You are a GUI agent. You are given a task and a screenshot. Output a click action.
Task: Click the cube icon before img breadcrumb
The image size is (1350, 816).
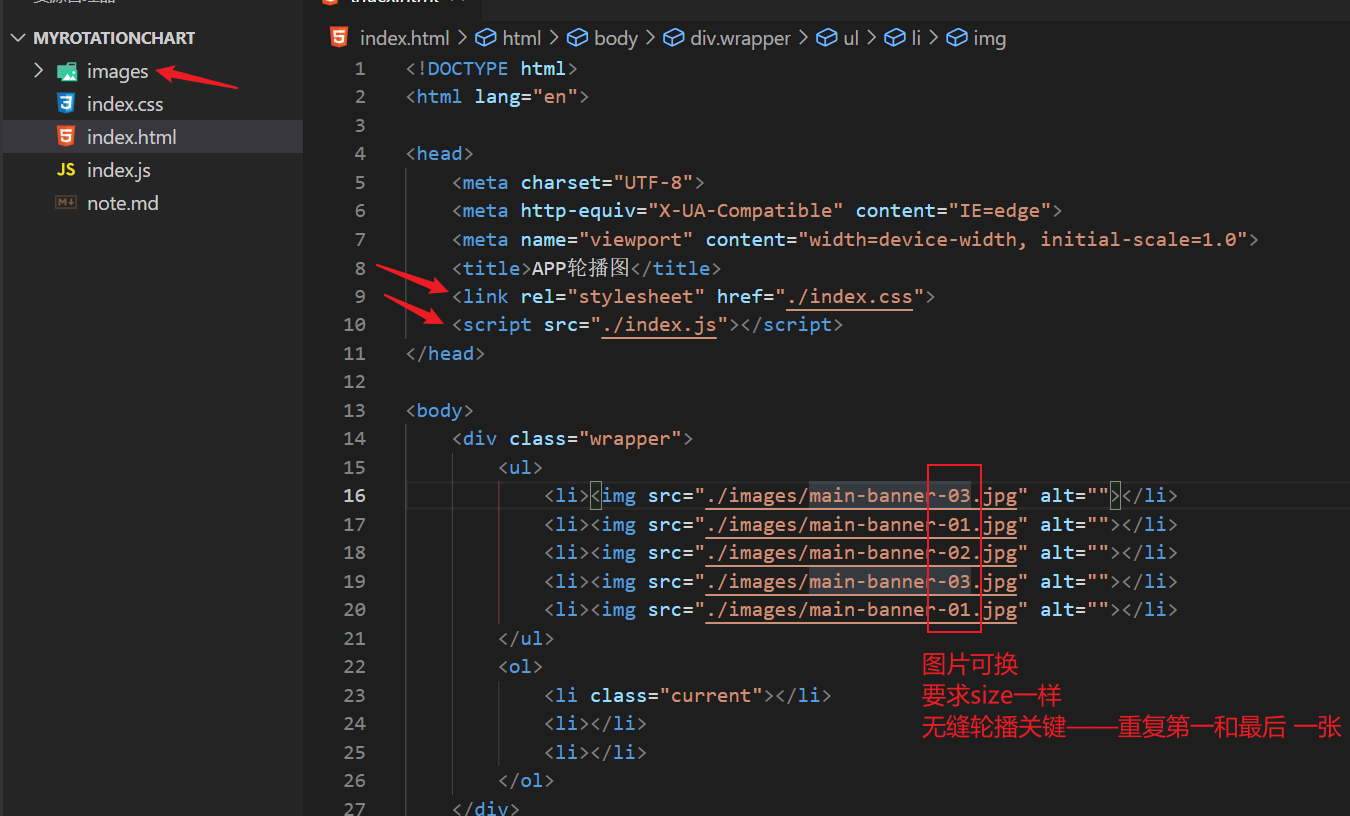(957, 38)
